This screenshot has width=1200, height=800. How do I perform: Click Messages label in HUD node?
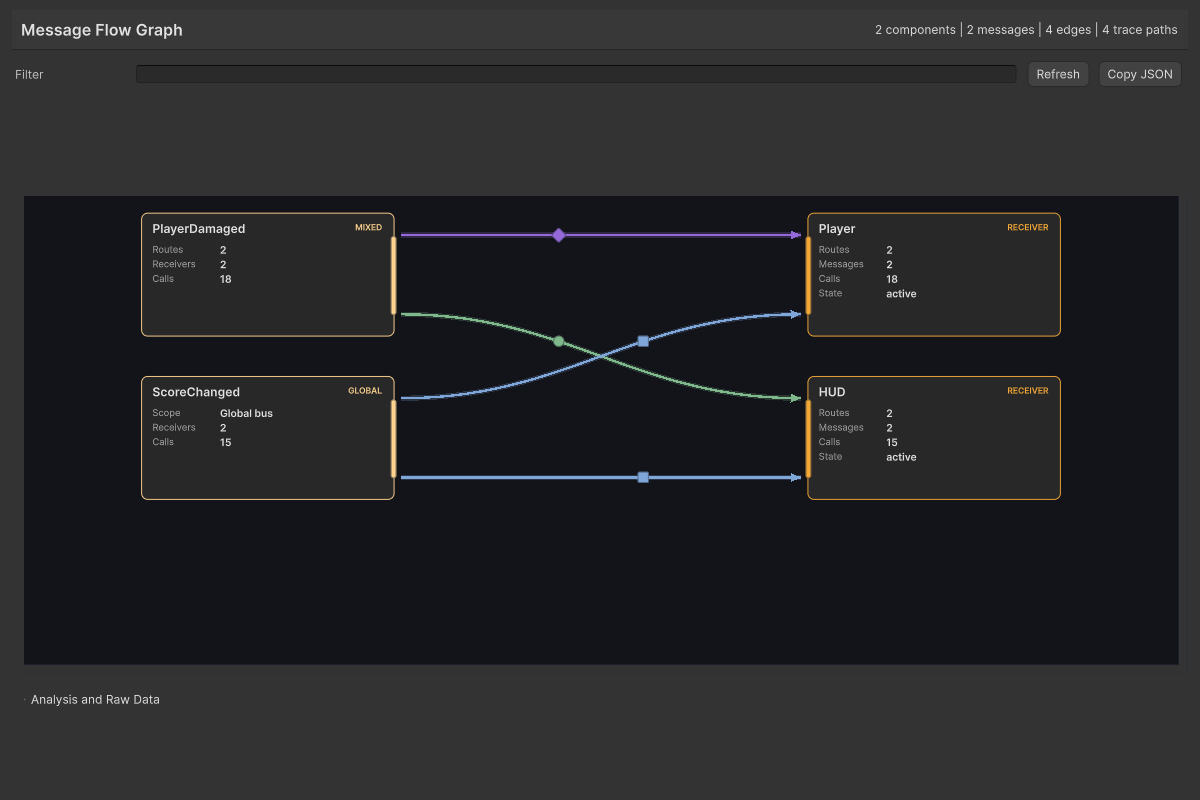tap(841, 428)
